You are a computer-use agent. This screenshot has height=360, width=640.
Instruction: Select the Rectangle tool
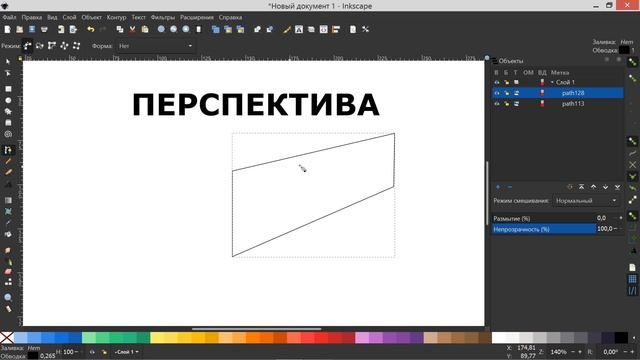click(8, 89)
